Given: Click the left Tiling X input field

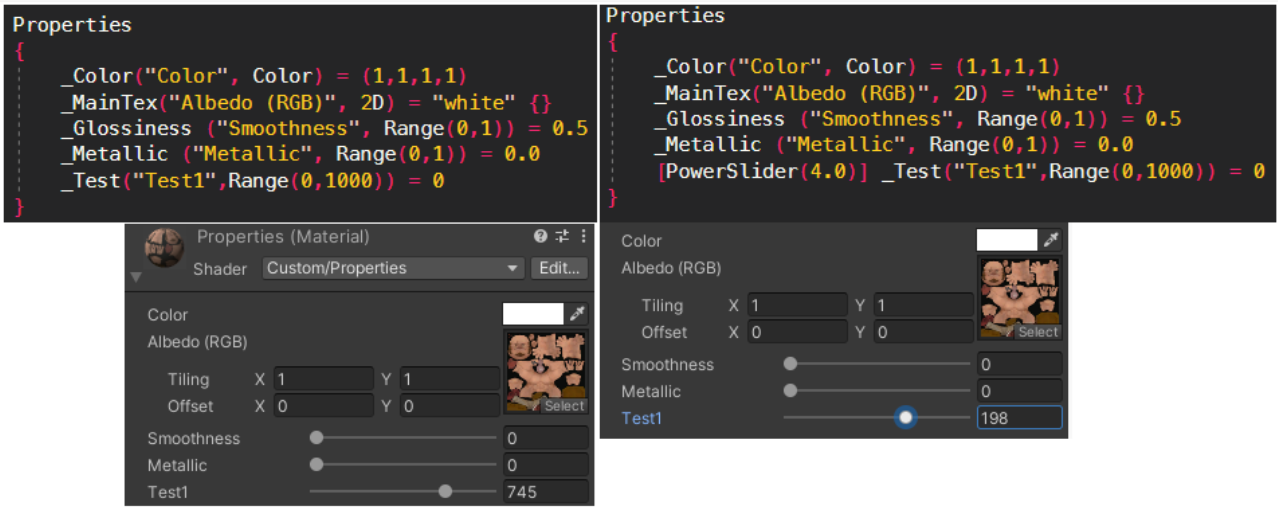Looking at the screenshot, I should tap(323, 379).
